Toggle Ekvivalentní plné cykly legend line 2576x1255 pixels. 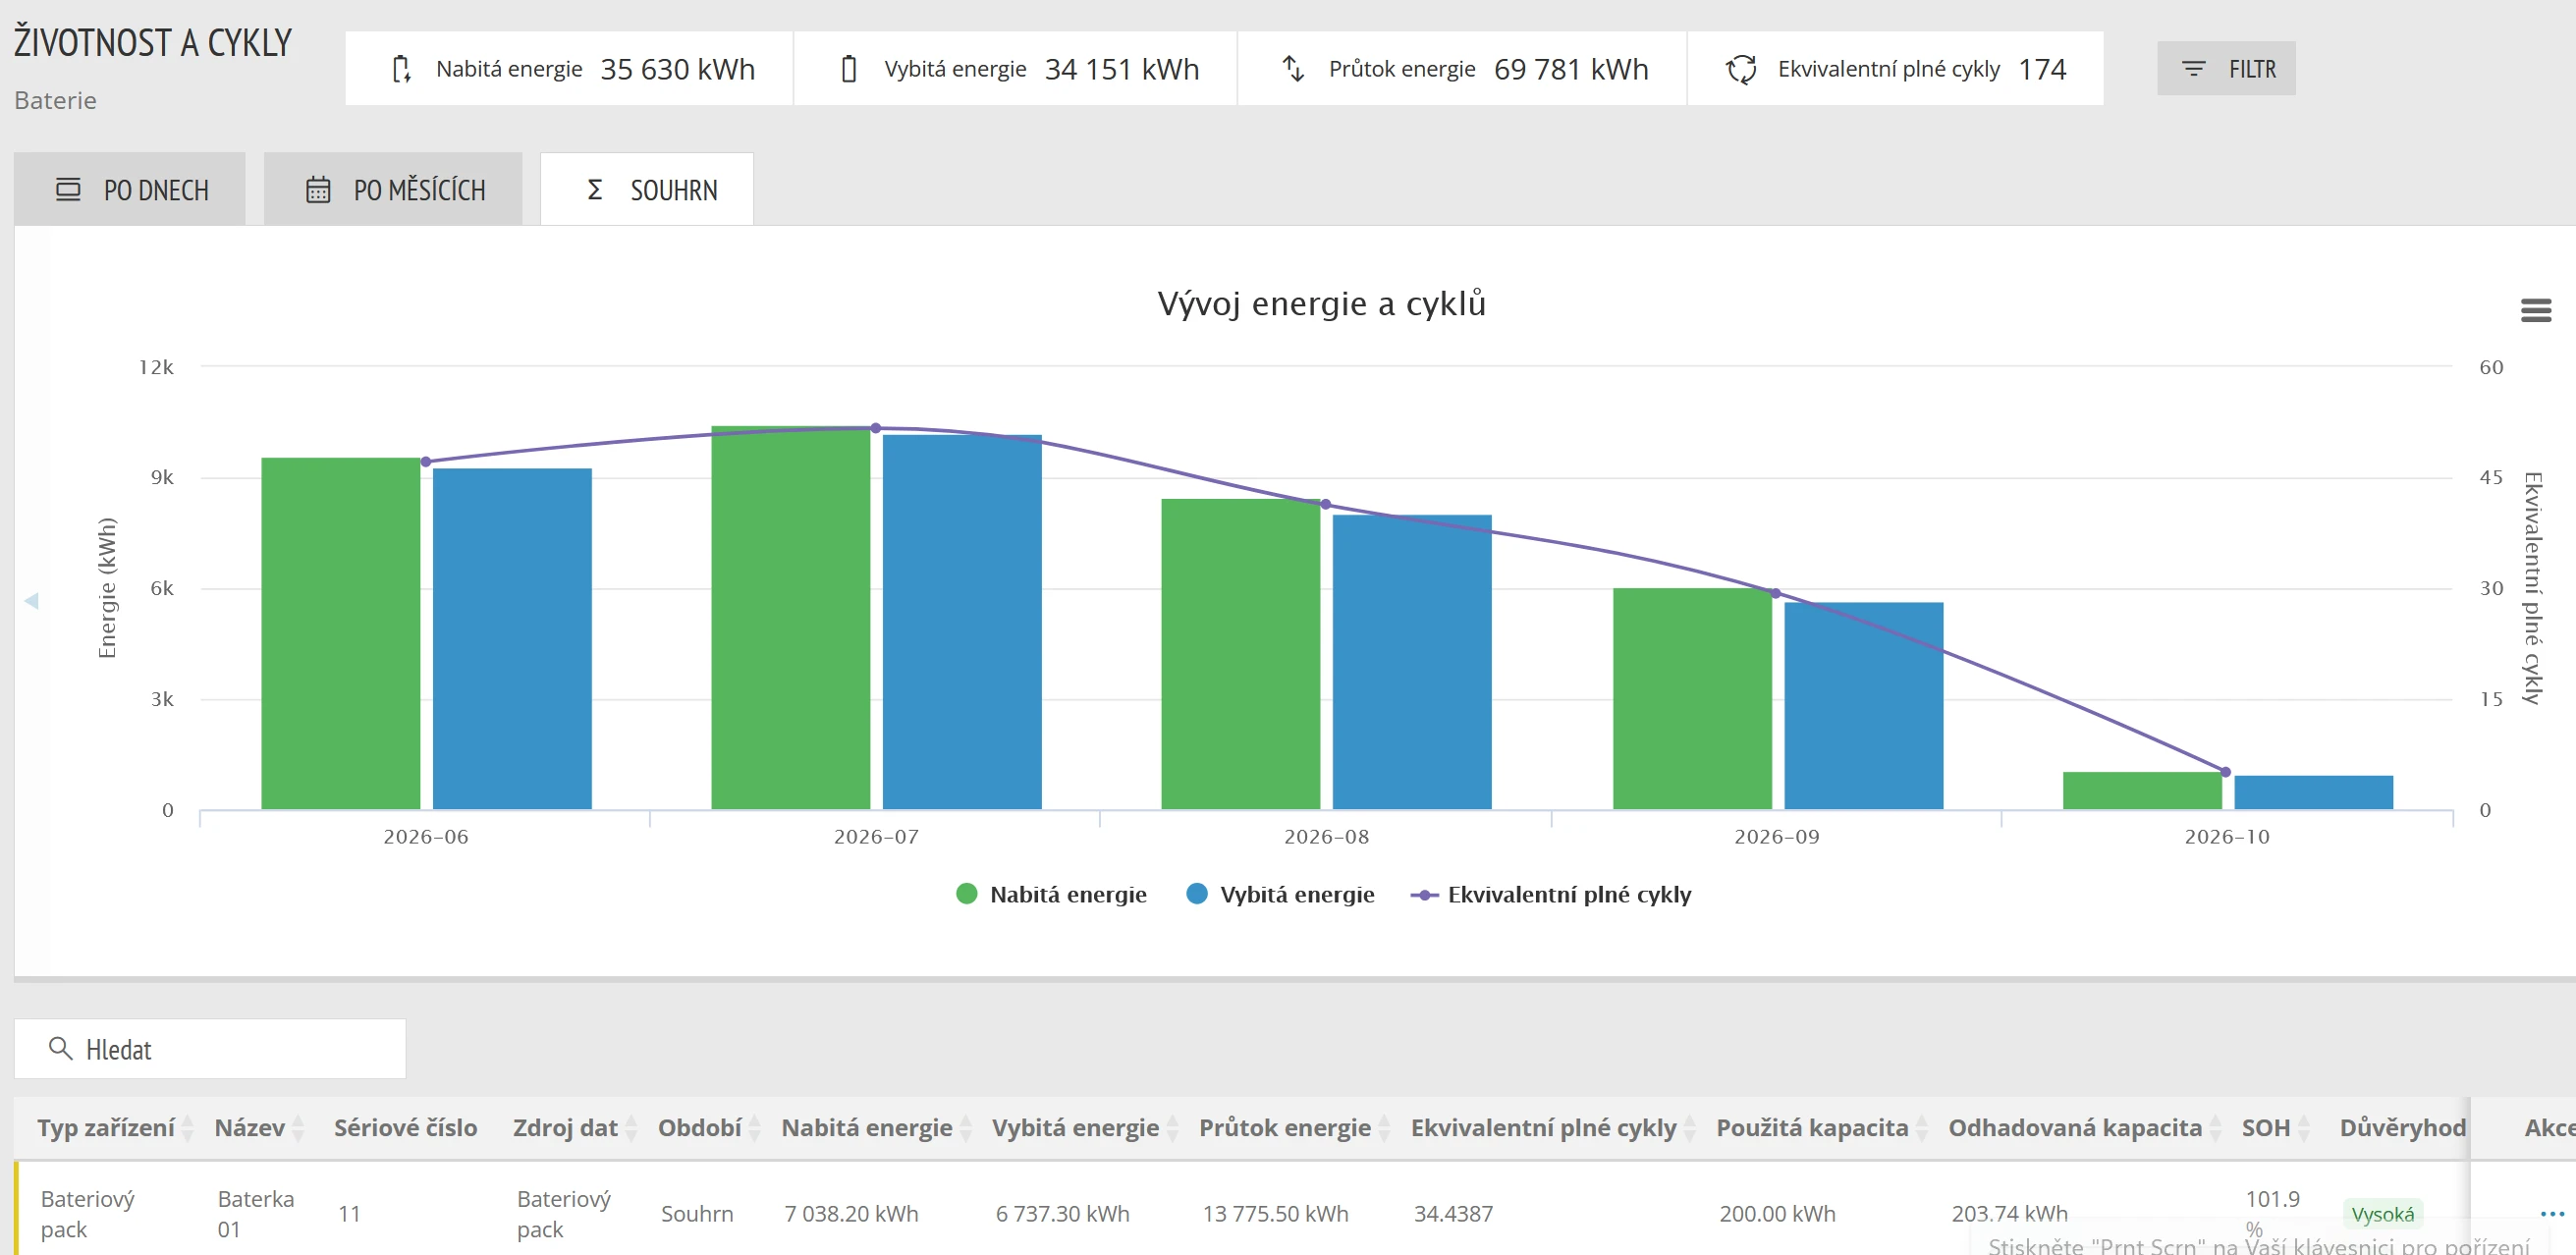point(1550,894)
